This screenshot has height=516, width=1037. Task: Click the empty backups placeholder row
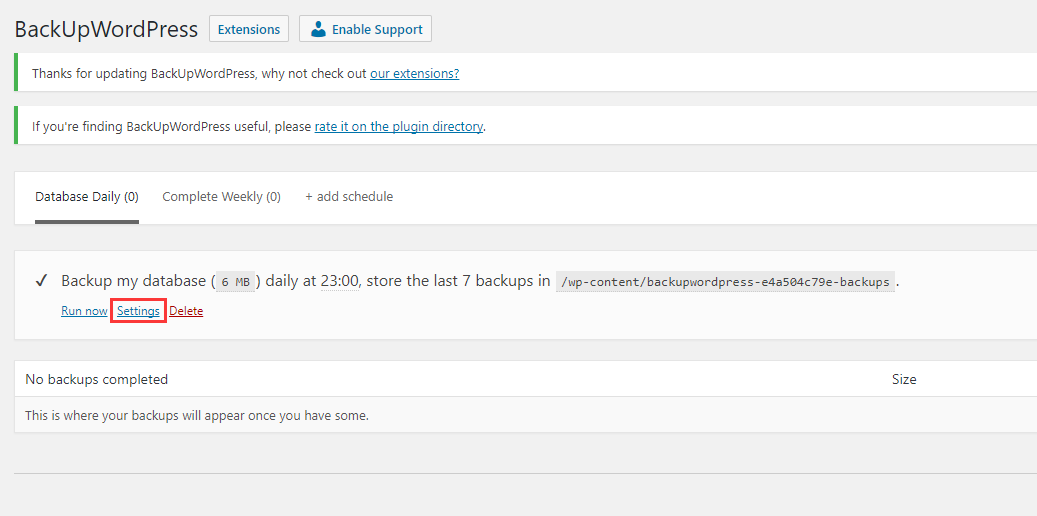point(197,415)
